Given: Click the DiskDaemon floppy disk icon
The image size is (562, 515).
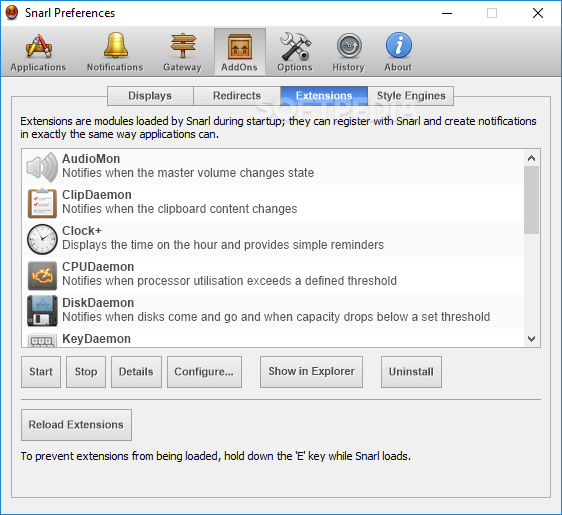Looking at the screenshot, I should [x=42, y=311].
